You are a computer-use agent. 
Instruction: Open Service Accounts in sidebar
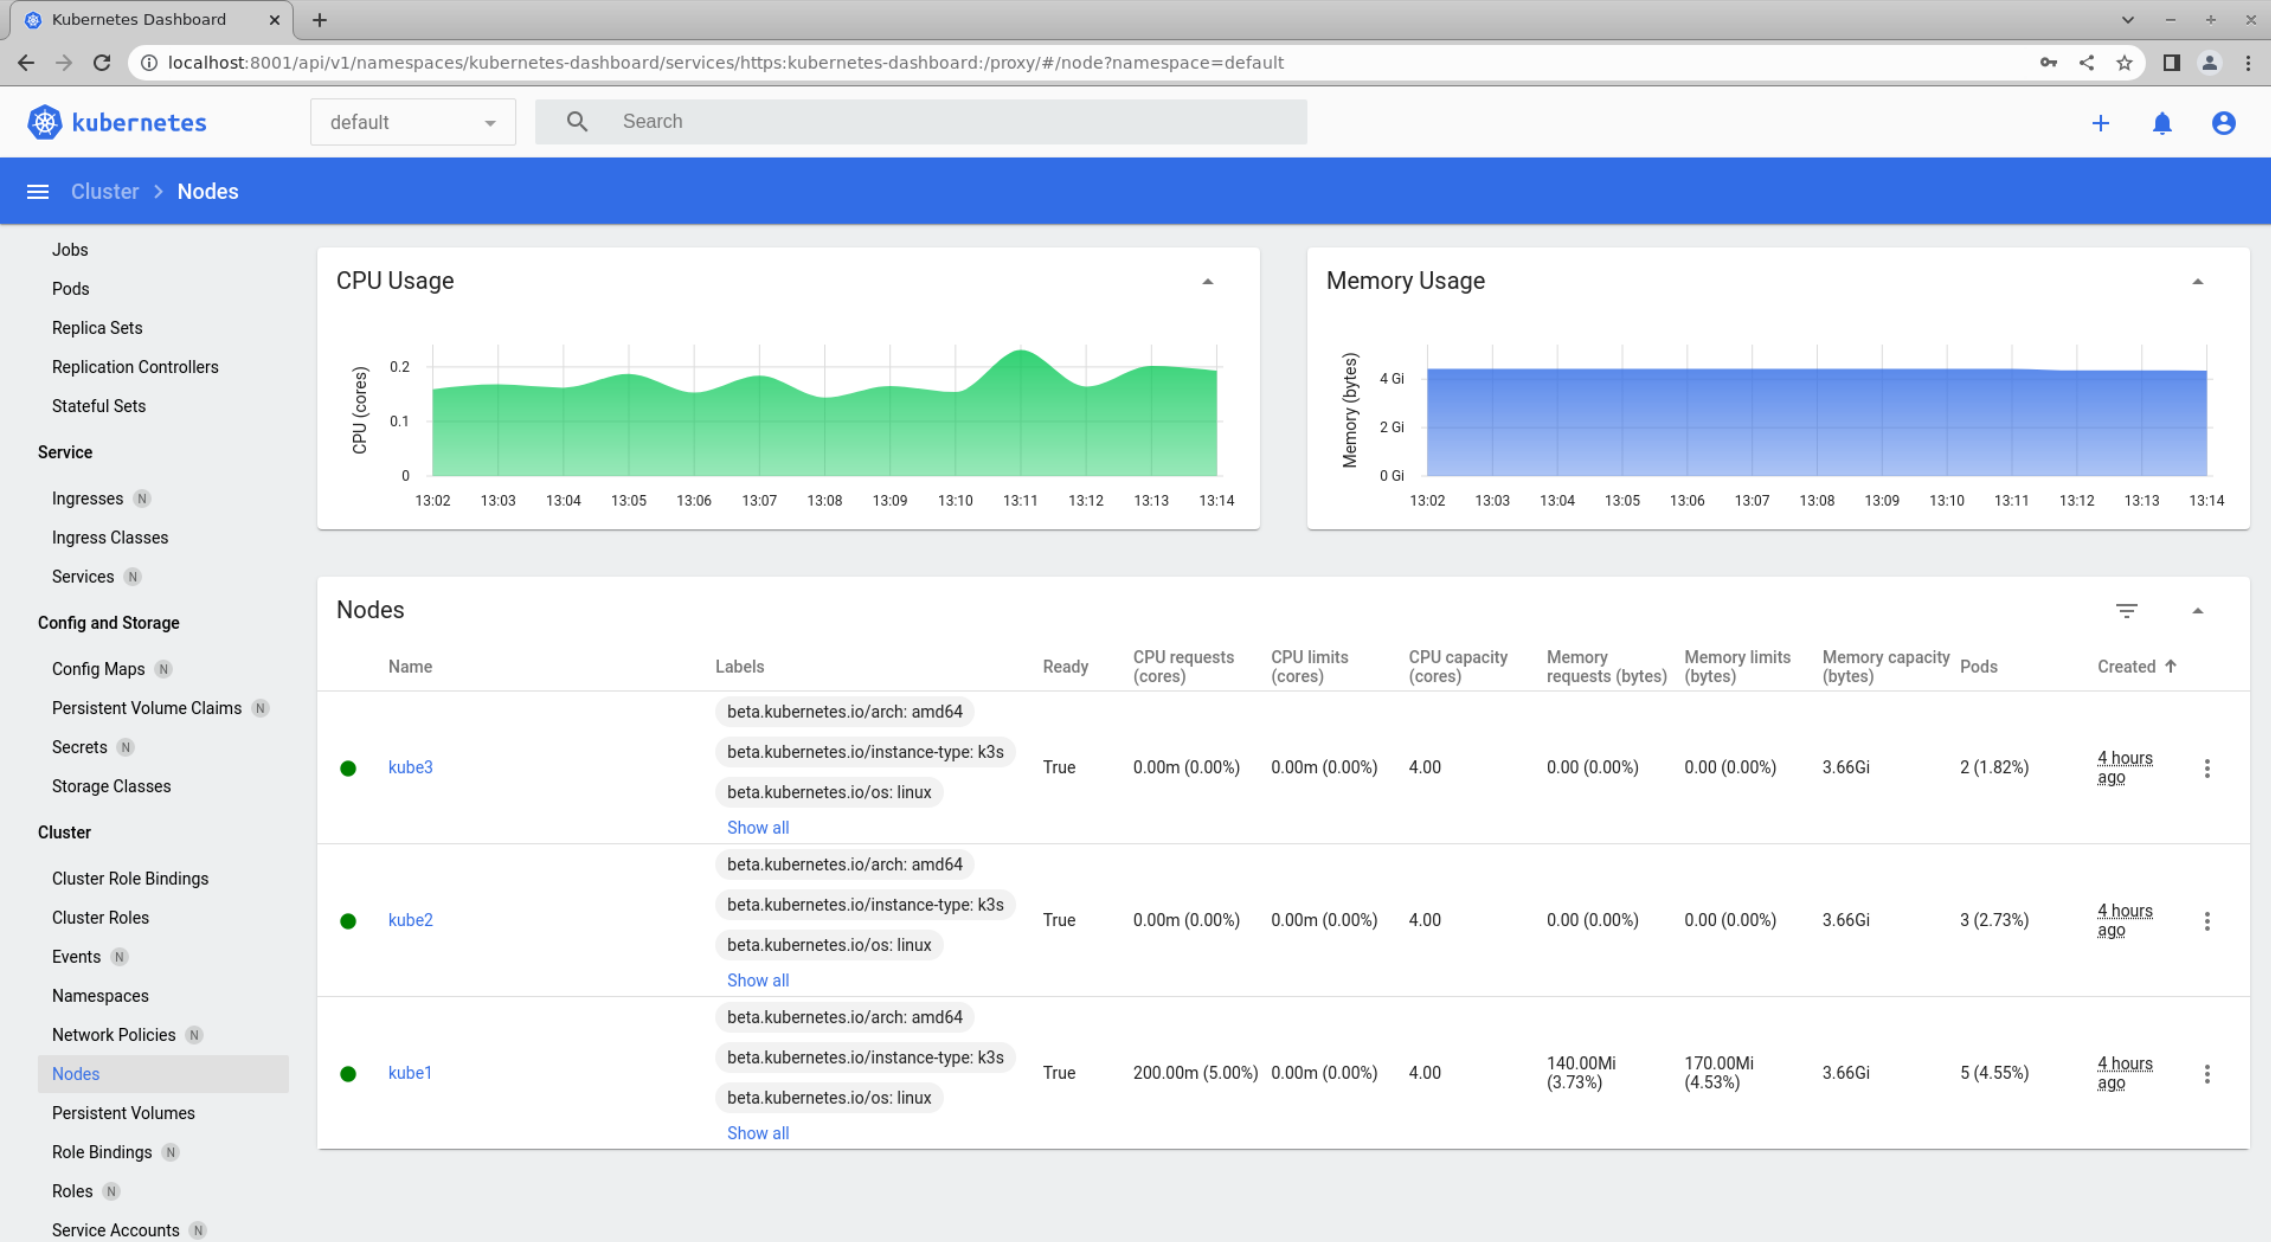tap(115, 1230)
